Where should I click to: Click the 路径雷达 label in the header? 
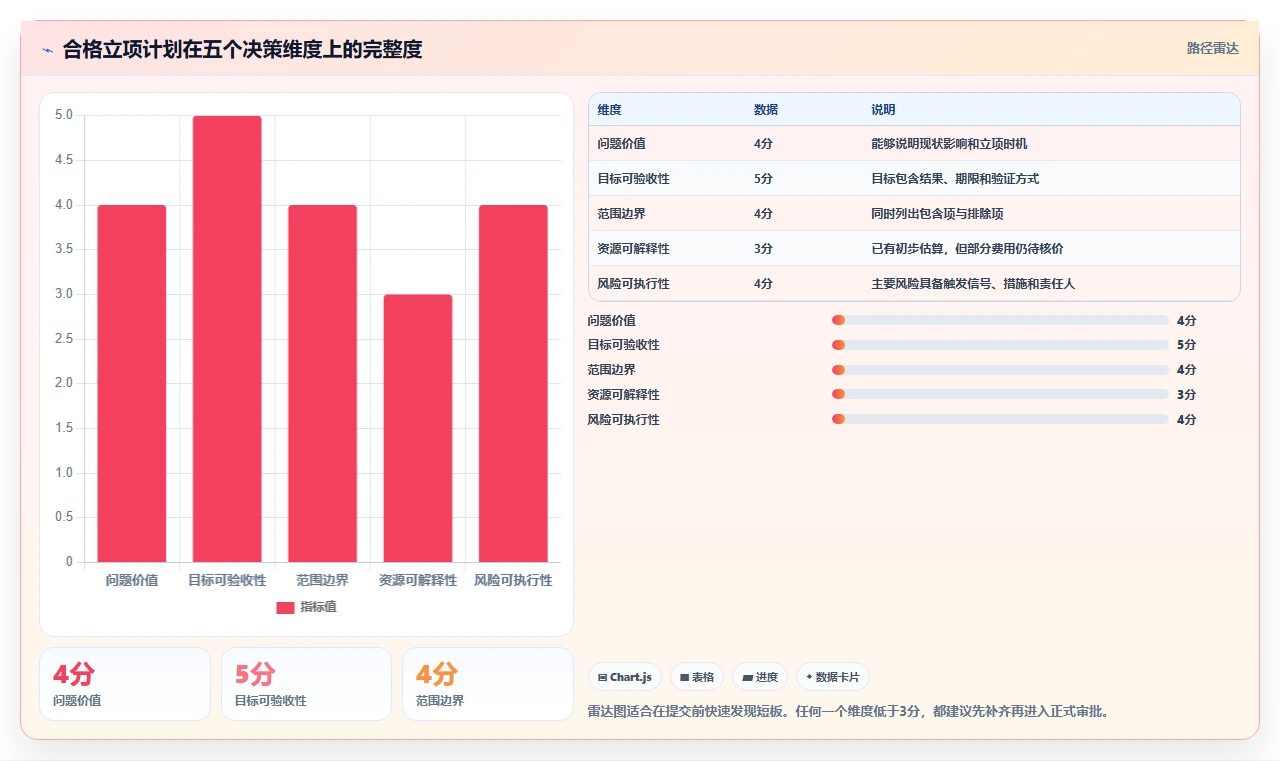click(1212, 48)
